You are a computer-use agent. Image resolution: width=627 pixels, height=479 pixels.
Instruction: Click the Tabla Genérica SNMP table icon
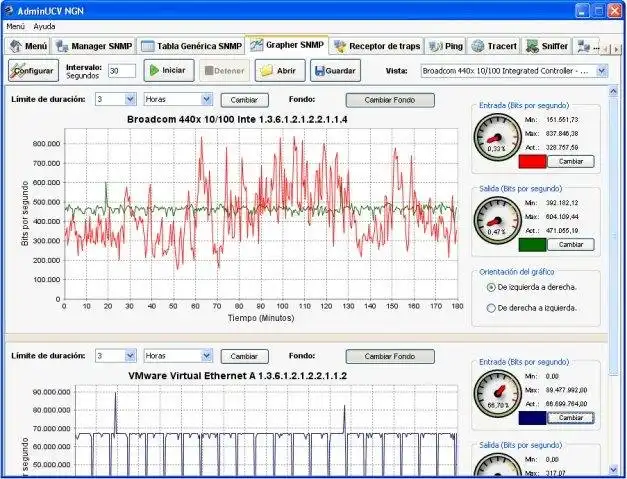(148, 46)
